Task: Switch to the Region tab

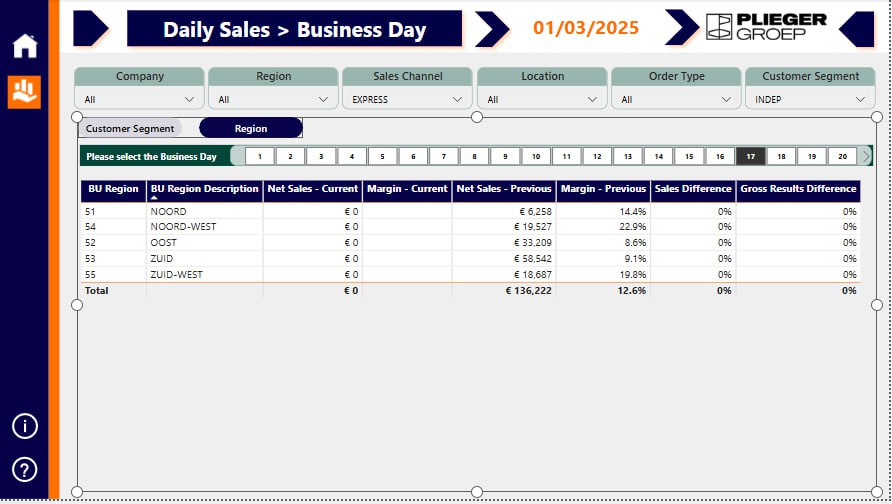Action: [251, 128]
